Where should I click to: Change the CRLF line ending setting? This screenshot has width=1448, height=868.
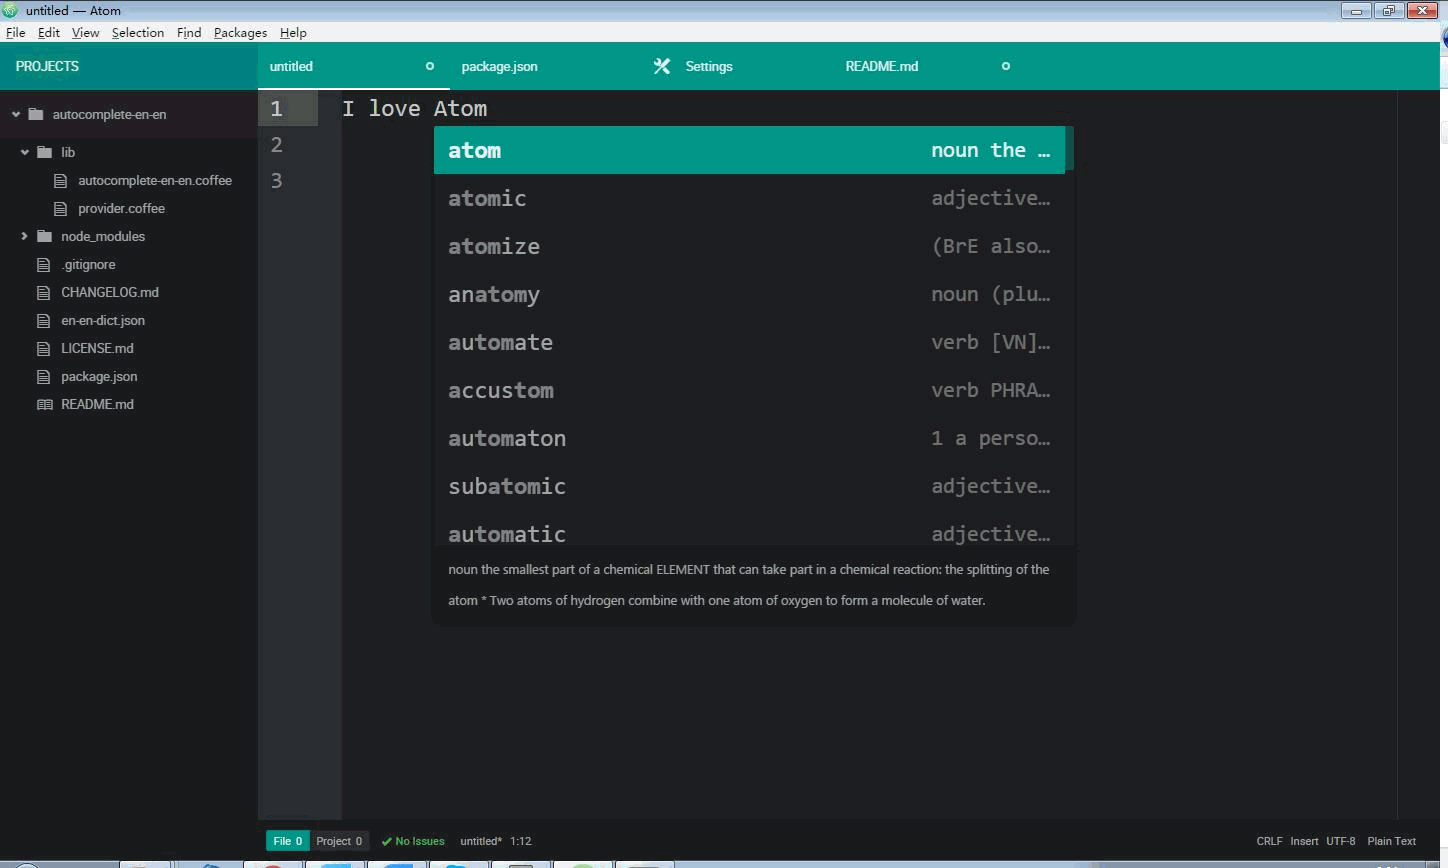(1269, 841)
